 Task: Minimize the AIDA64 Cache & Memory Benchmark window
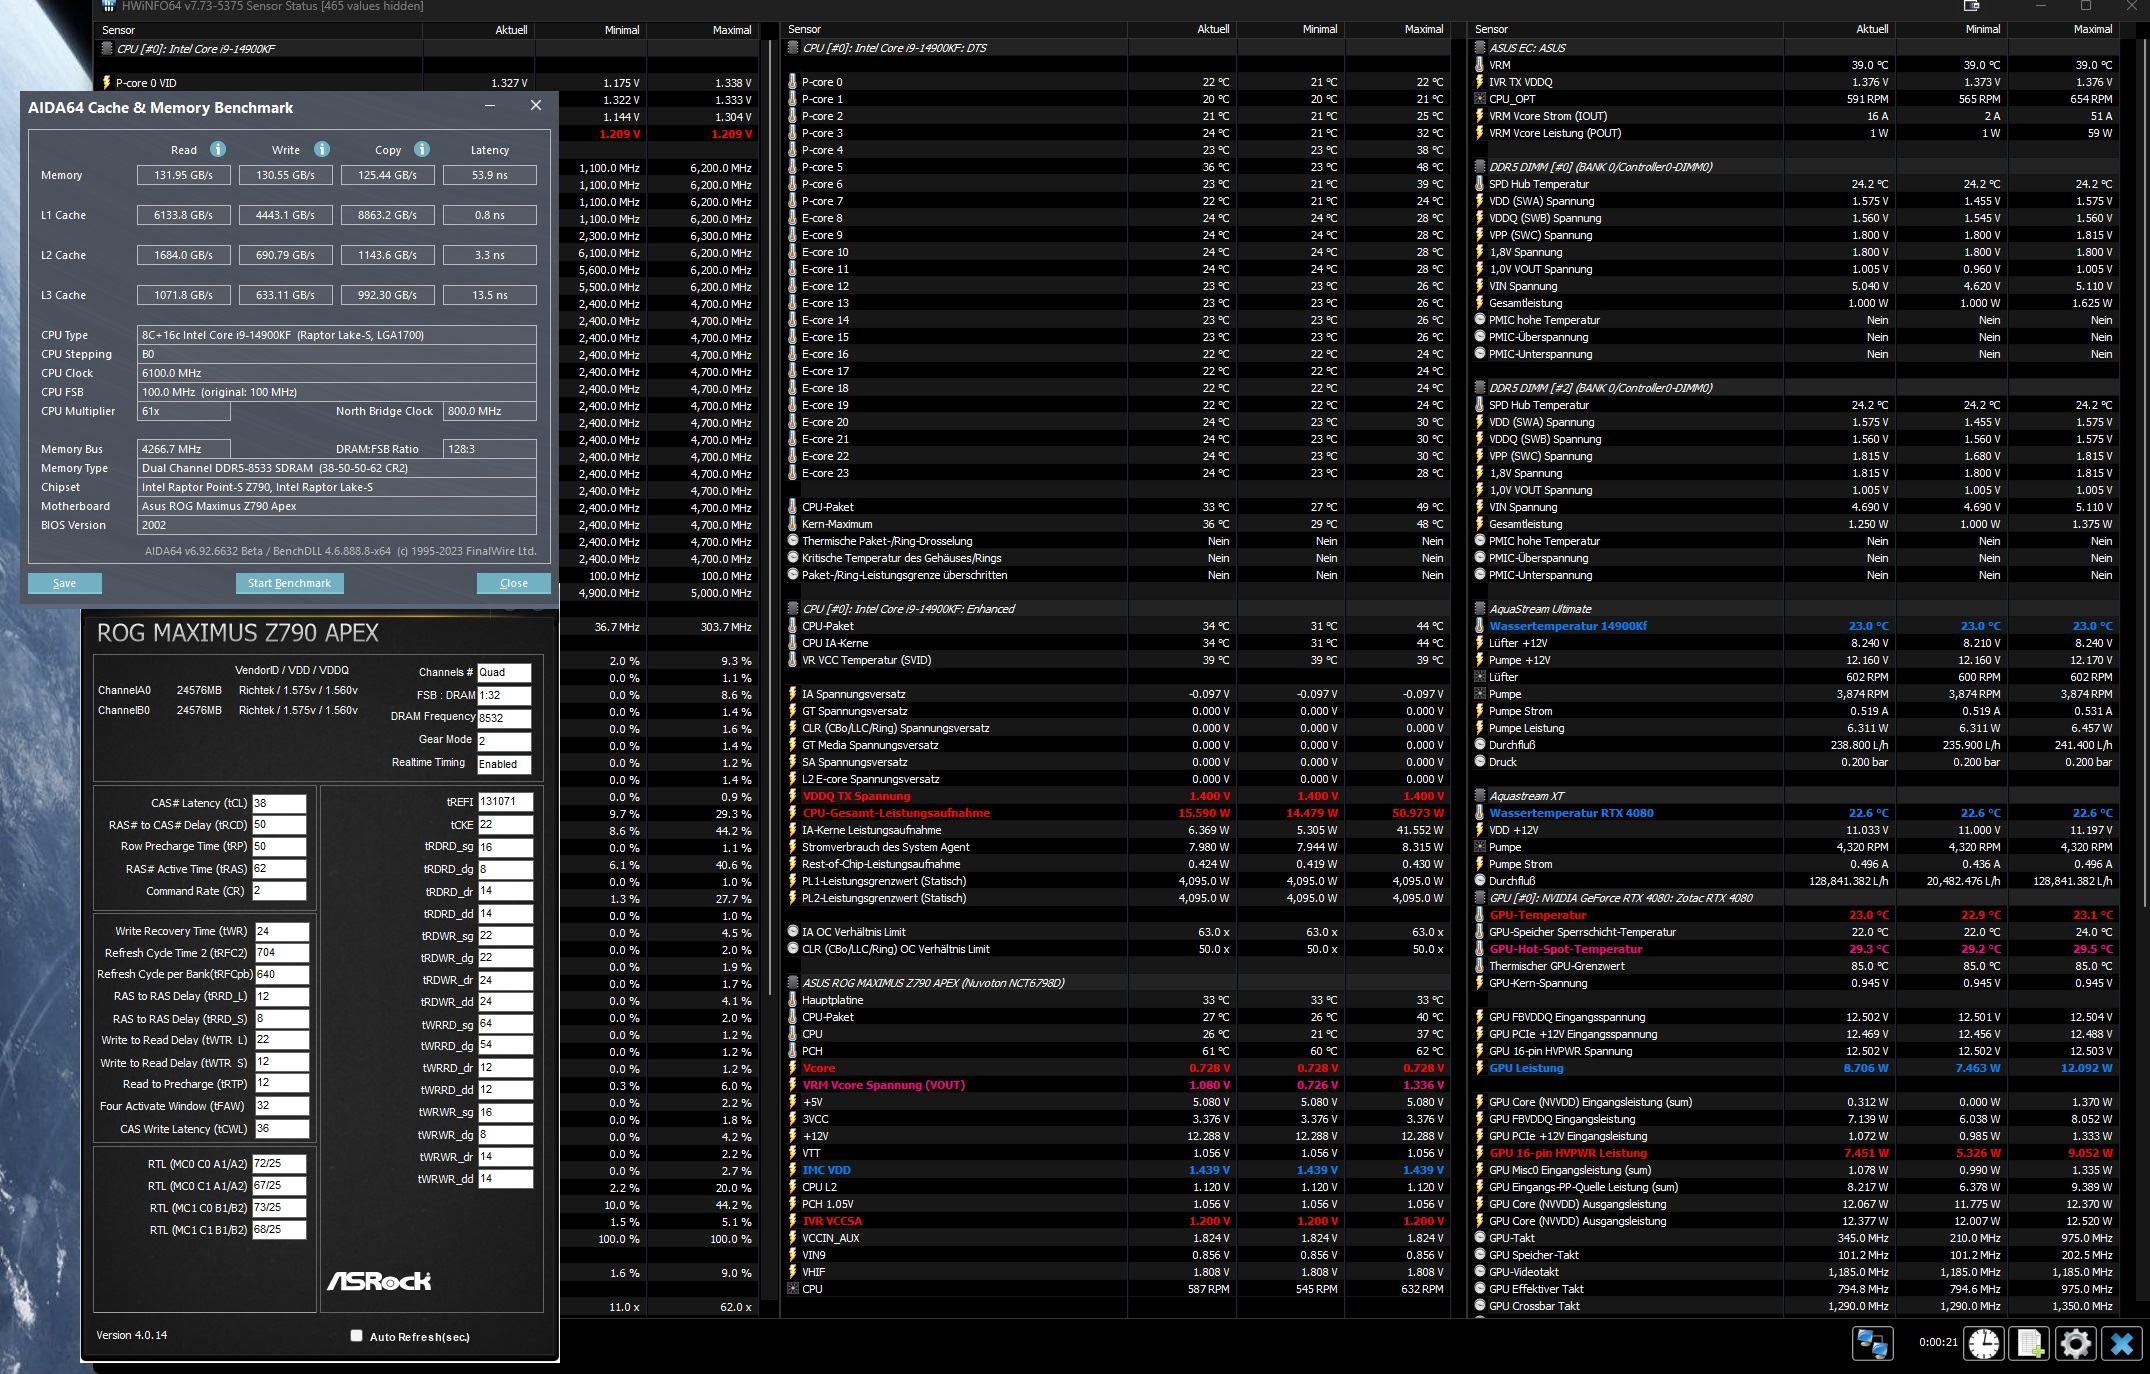490,106
